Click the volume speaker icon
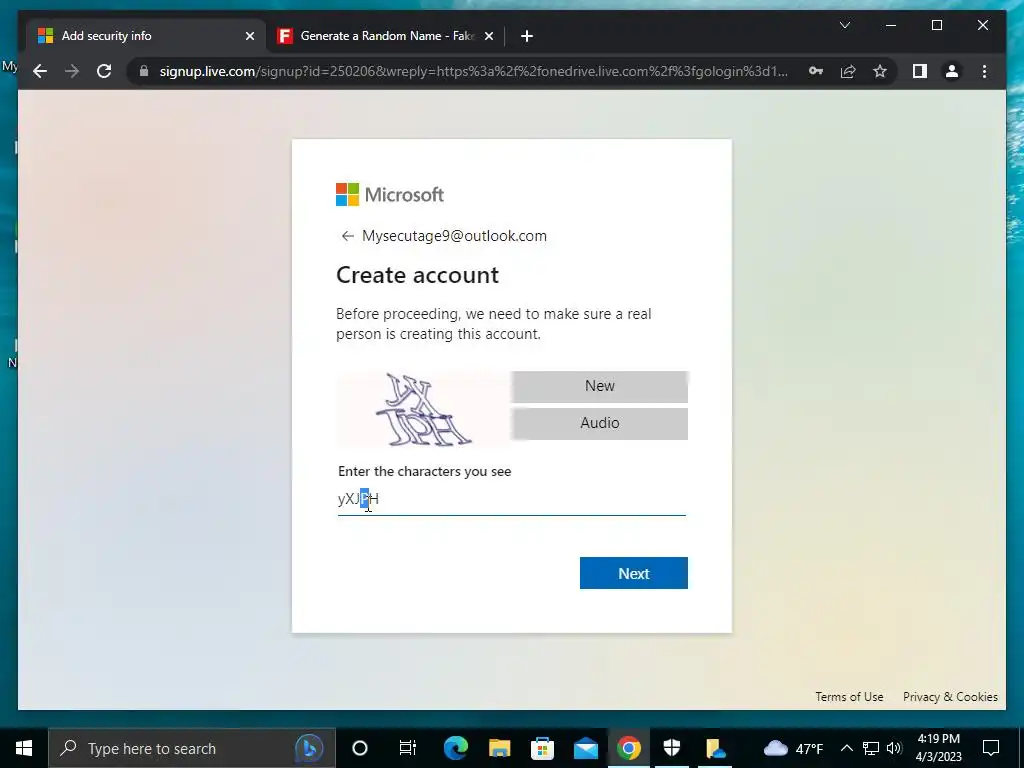Image resolution: width=1024 pixels, height=768 pixels. click(x=894, y=748)
